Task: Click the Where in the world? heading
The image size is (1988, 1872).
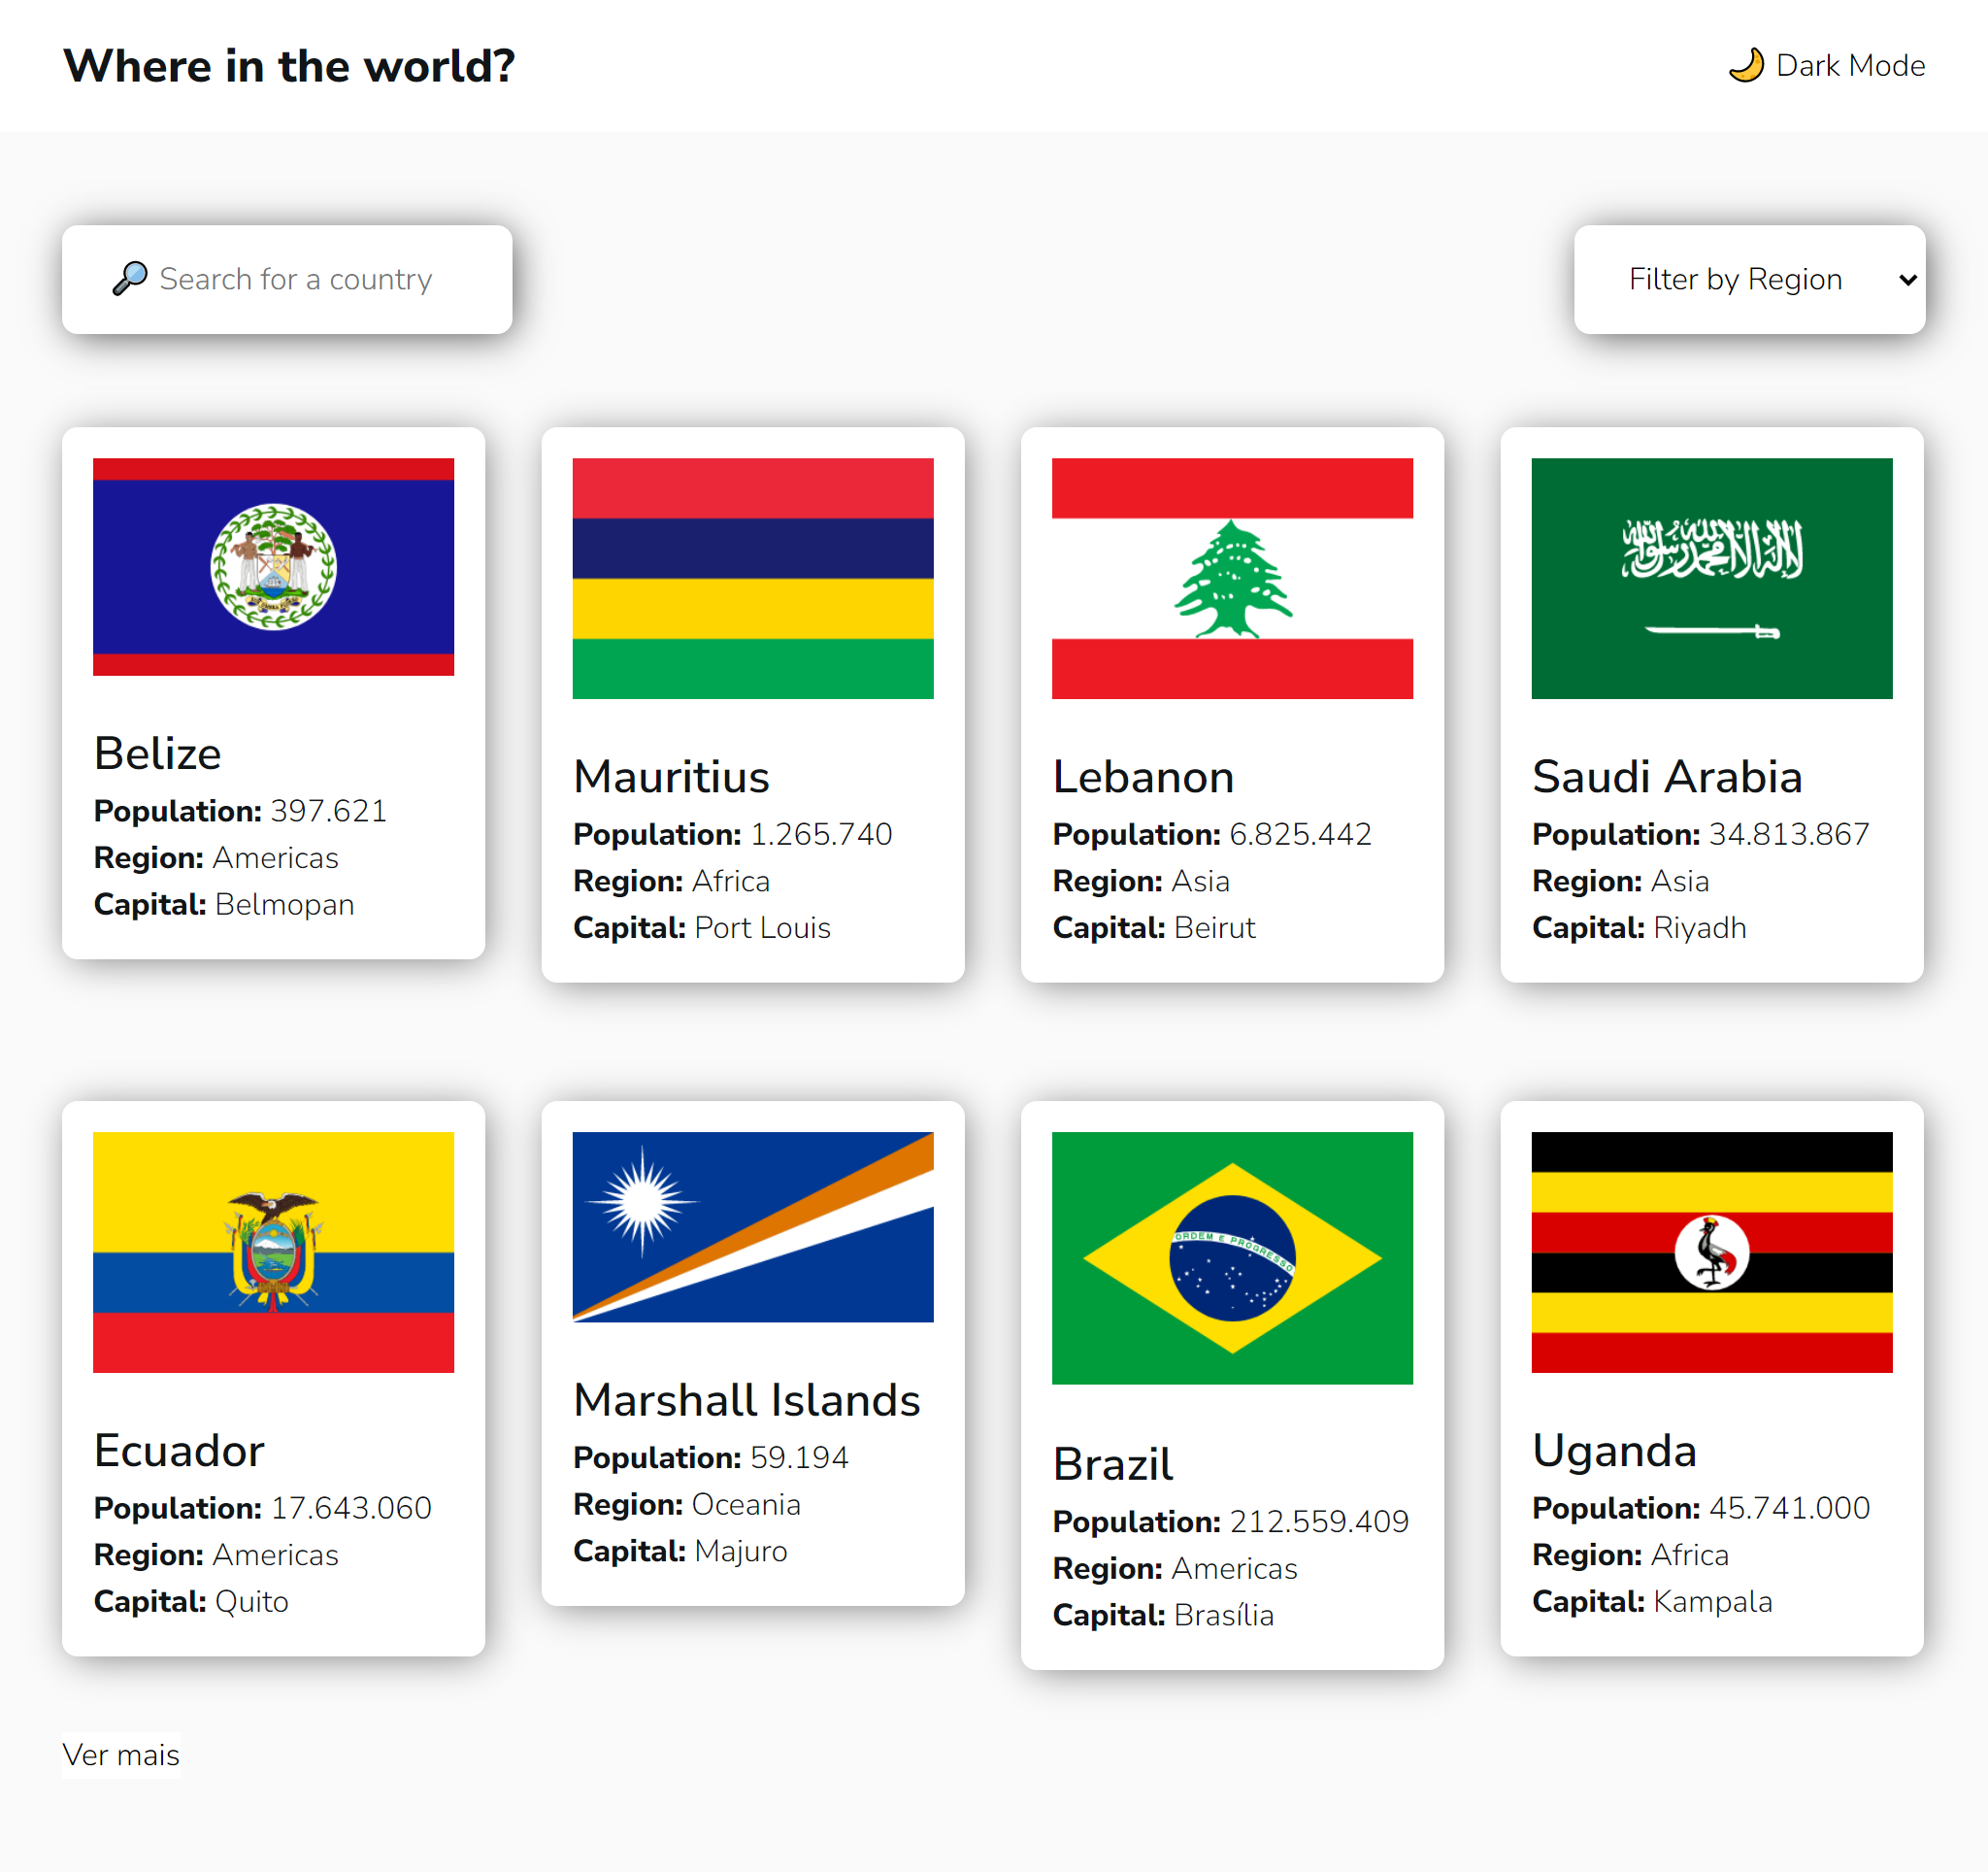Action: (290, 66)
